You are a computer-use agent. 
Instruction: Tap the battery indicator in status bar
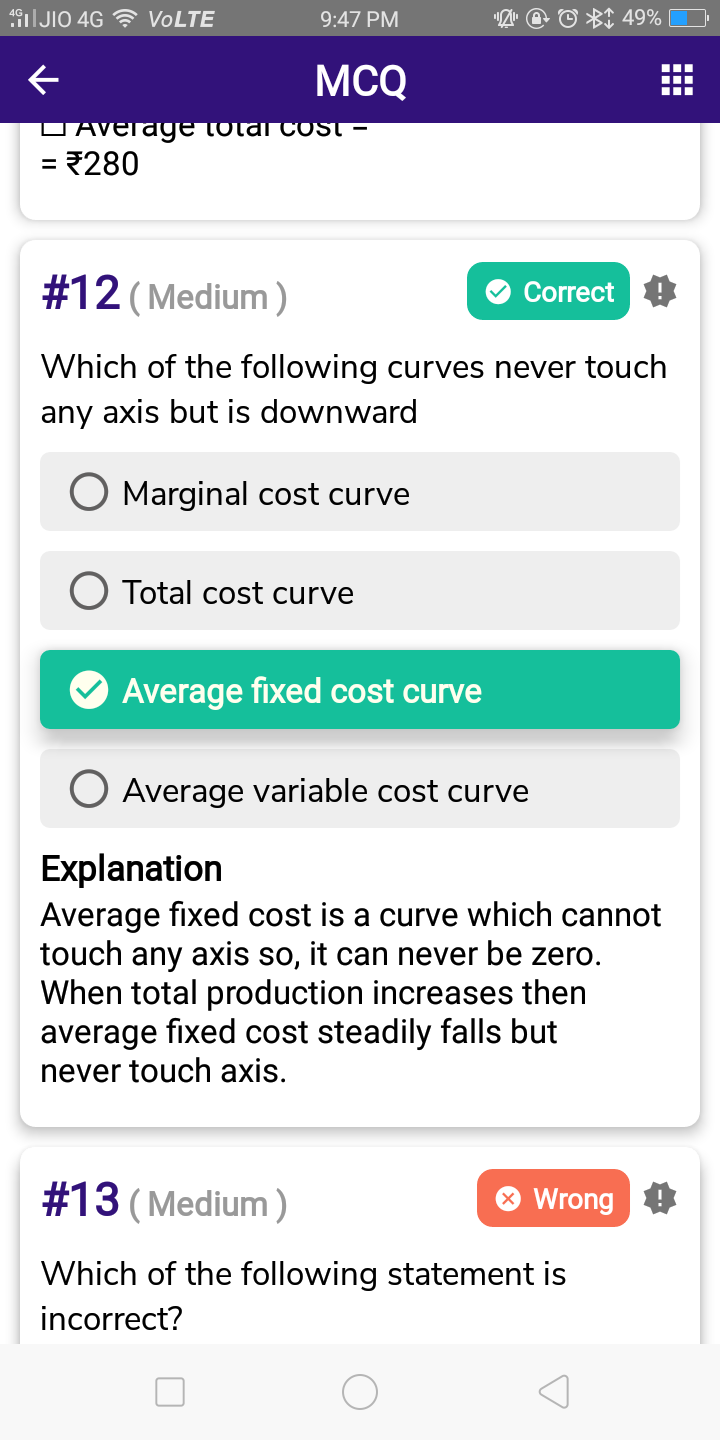click(x=688, y=19)
